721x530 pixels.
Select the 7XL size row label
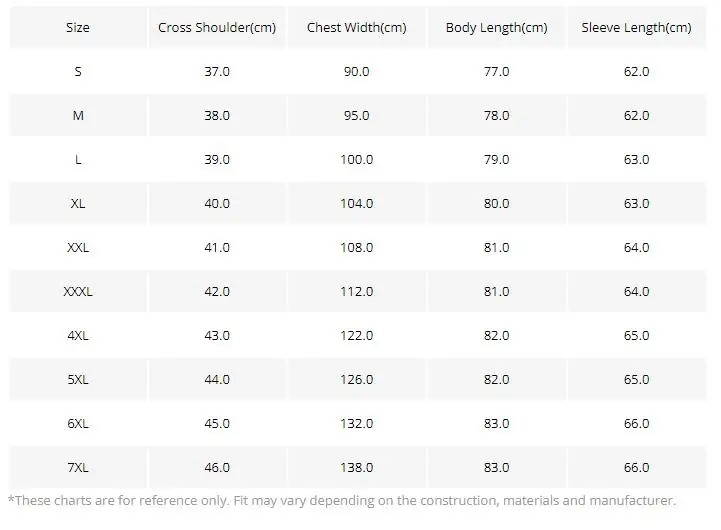[78, 468]
